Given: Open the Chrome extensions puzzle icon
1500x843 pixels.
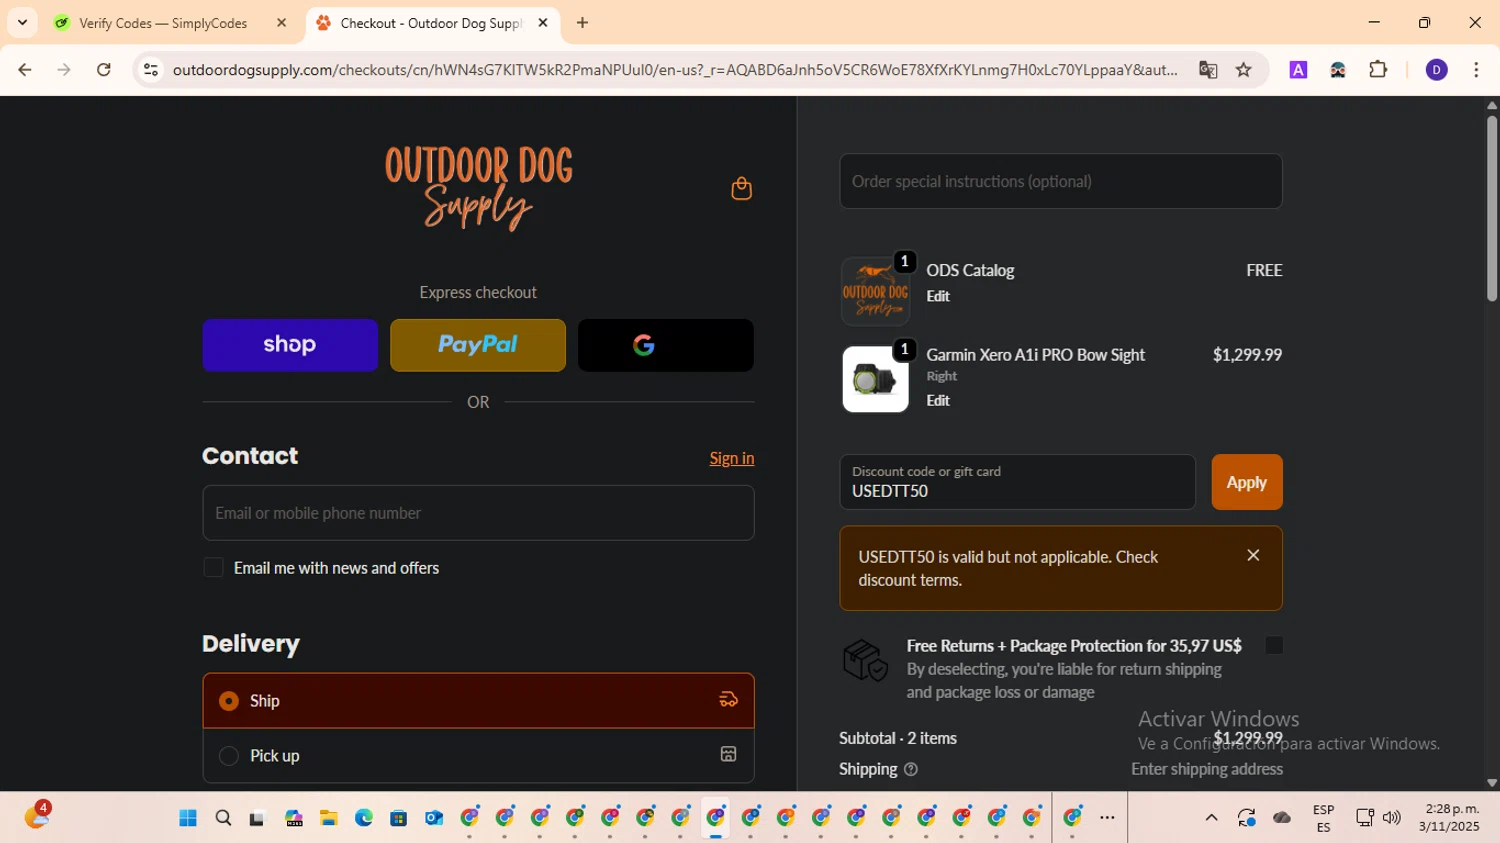Looking at the screenshot, I should point(1378,70).
